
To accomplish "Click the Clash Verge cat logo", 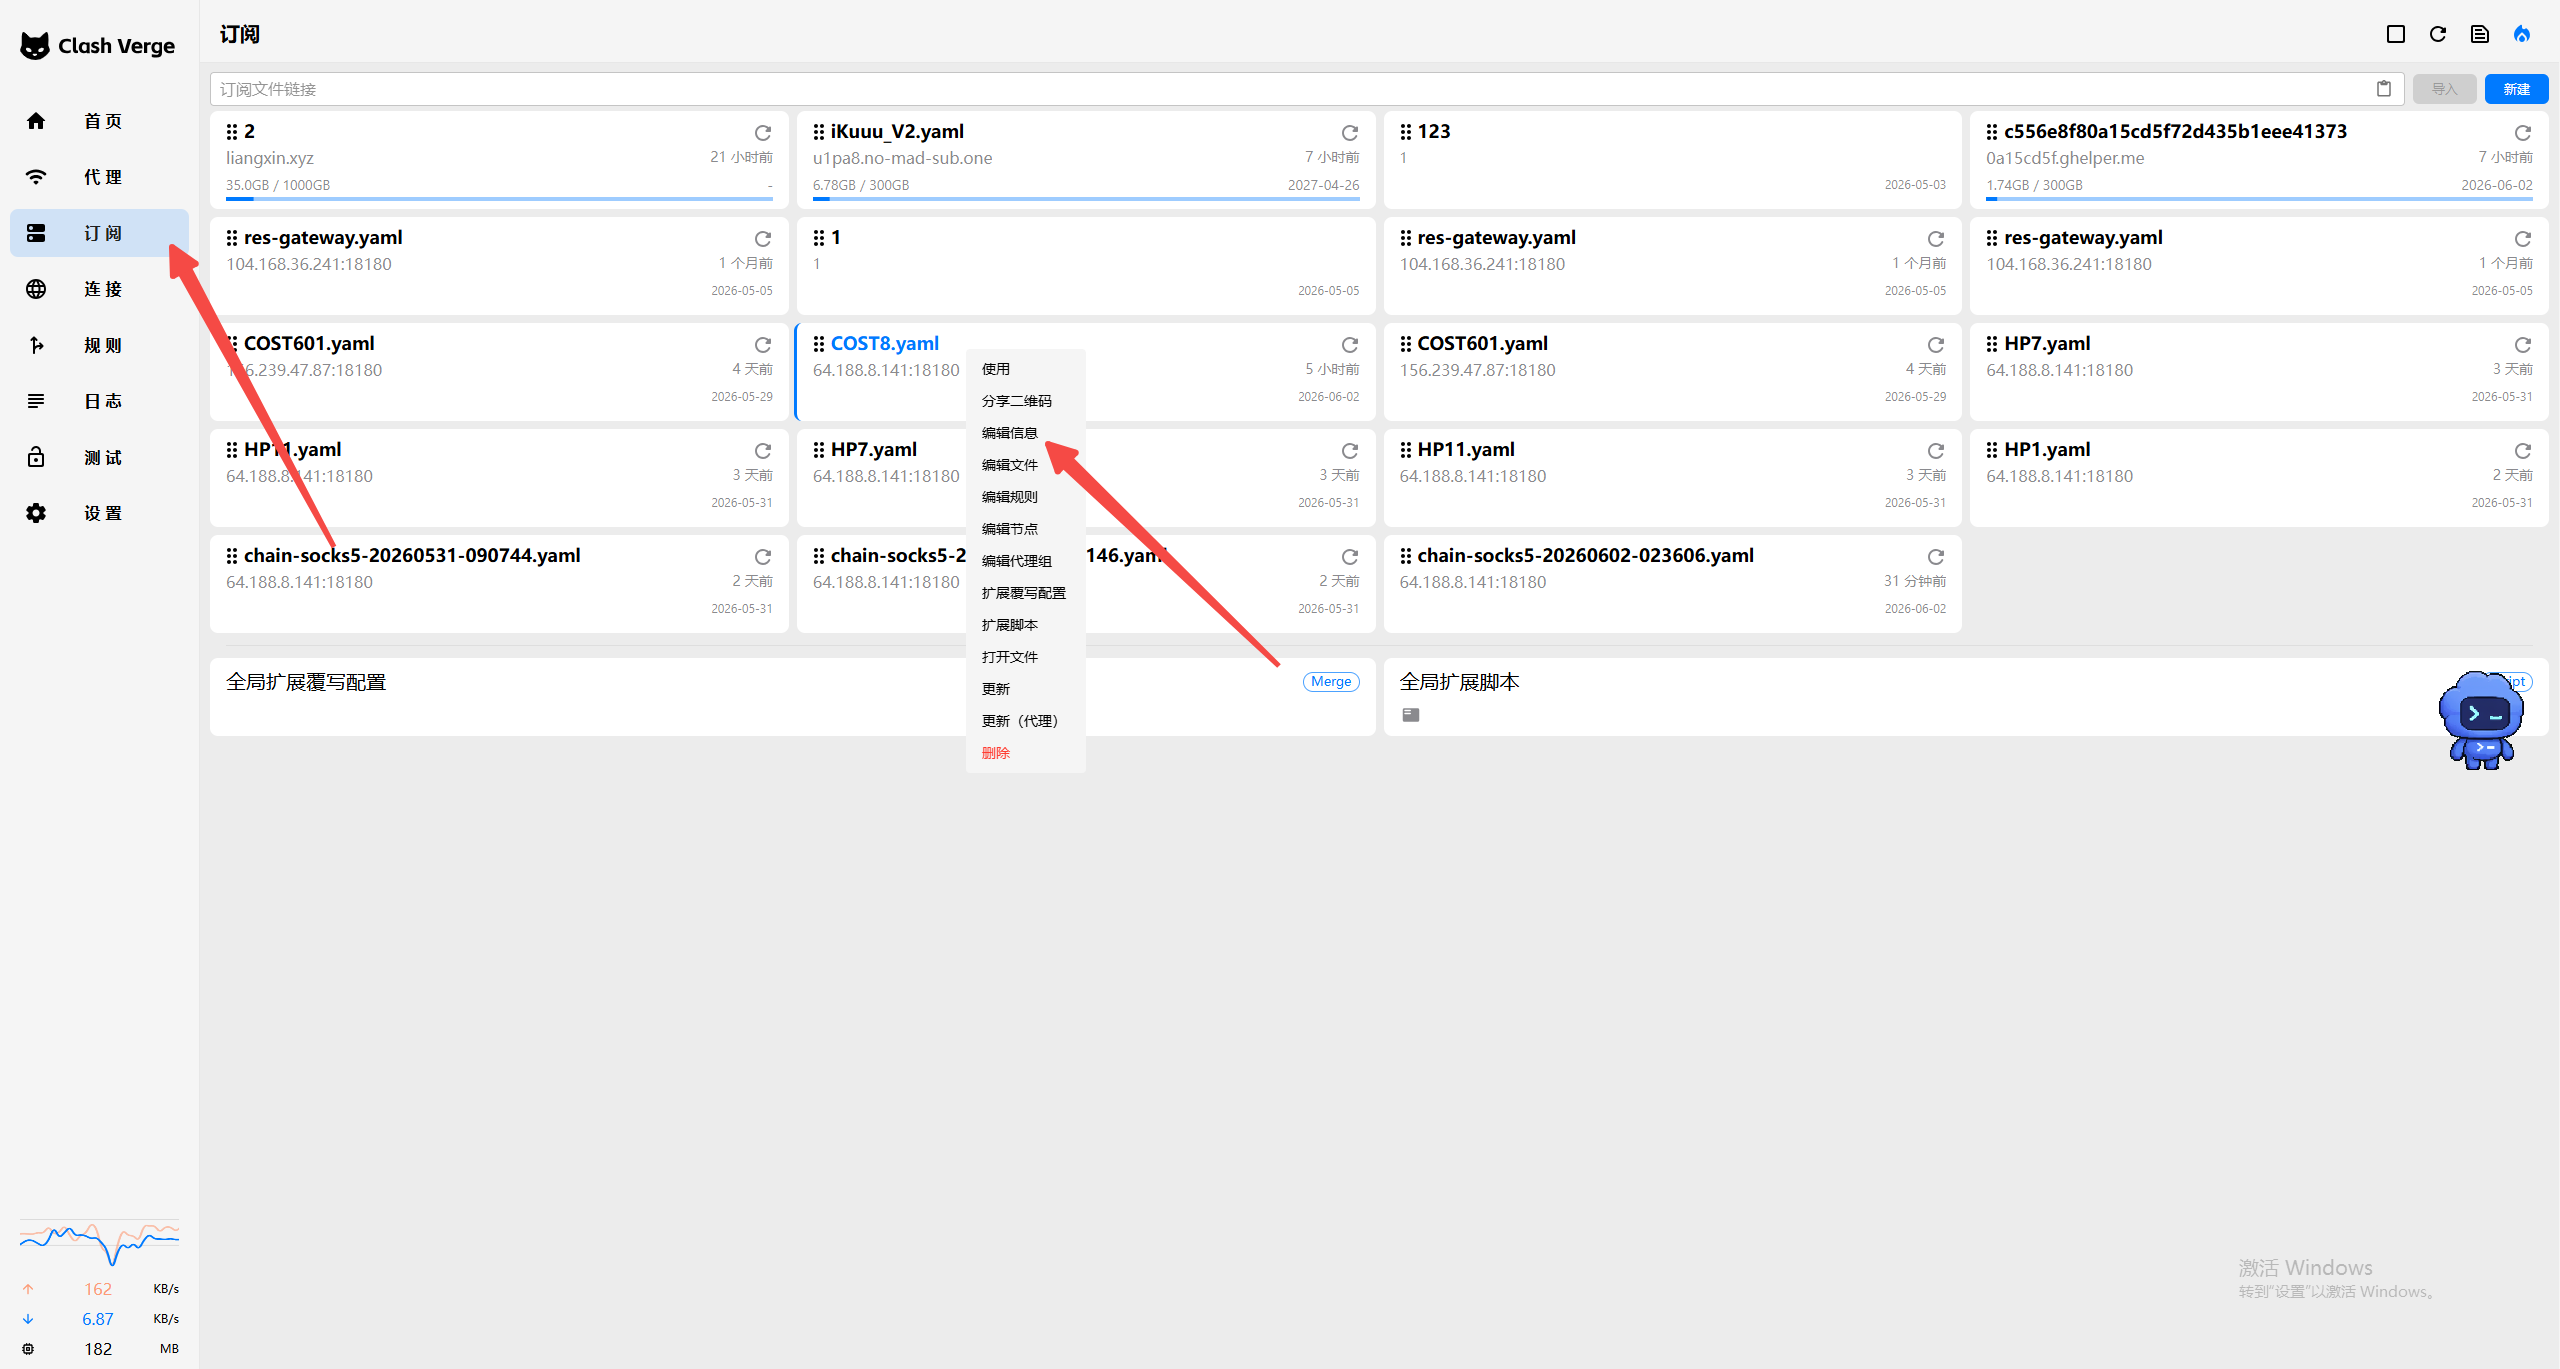I will [35, 45].
